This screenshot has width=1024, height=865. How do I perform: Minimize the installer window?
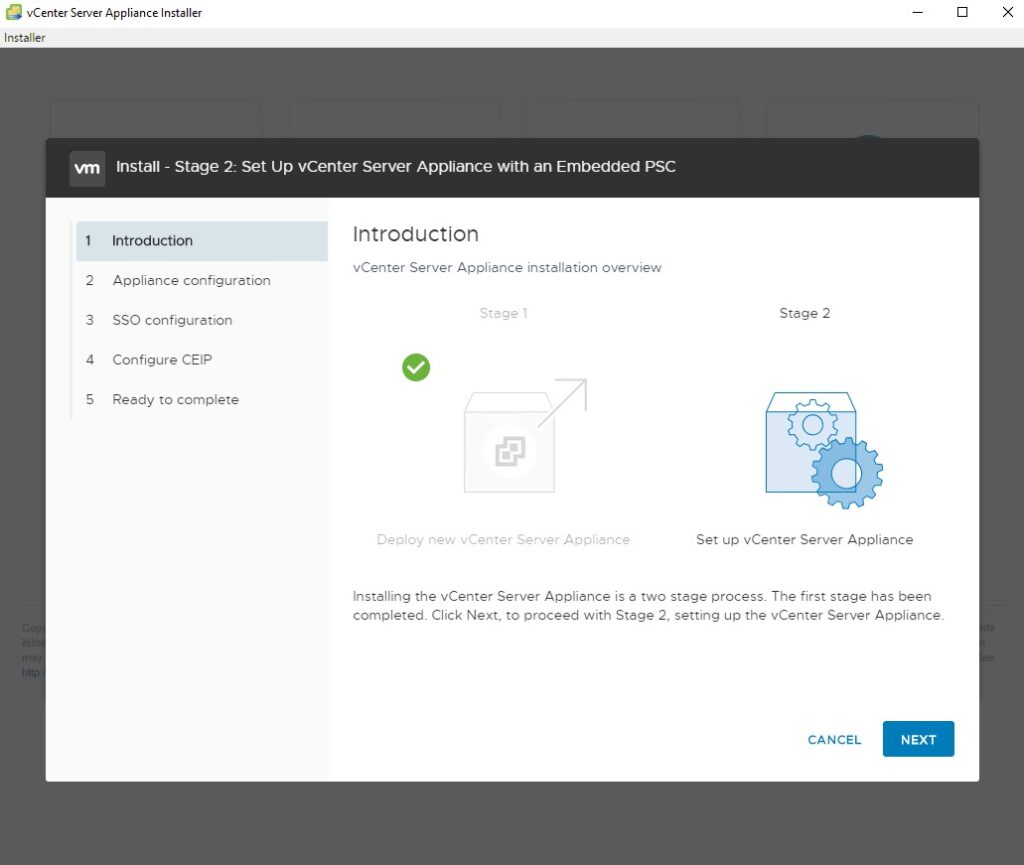coord(918,12)
